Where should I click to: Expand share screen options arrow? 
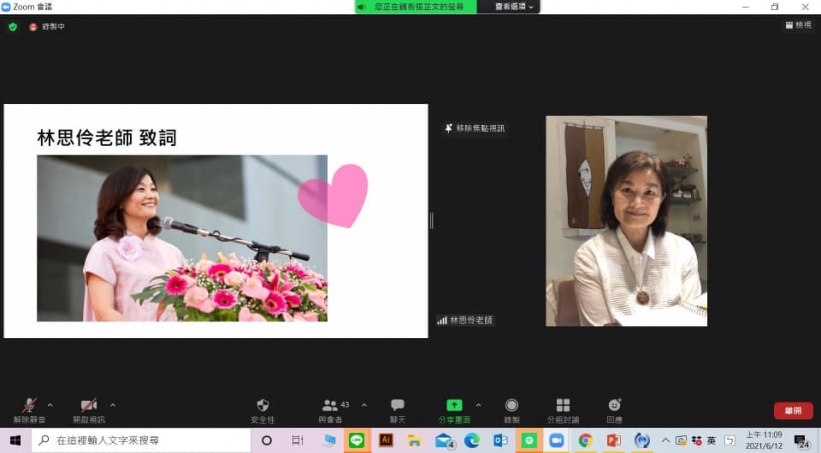coord(478,405)
